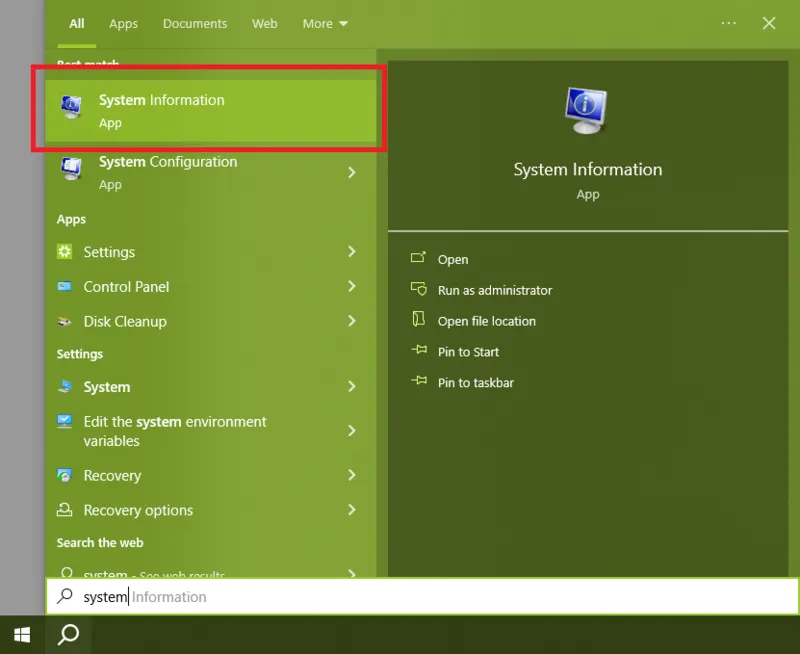
Task: Click the Pin to taskbar pin icon
Action: [x=419, y=381]
